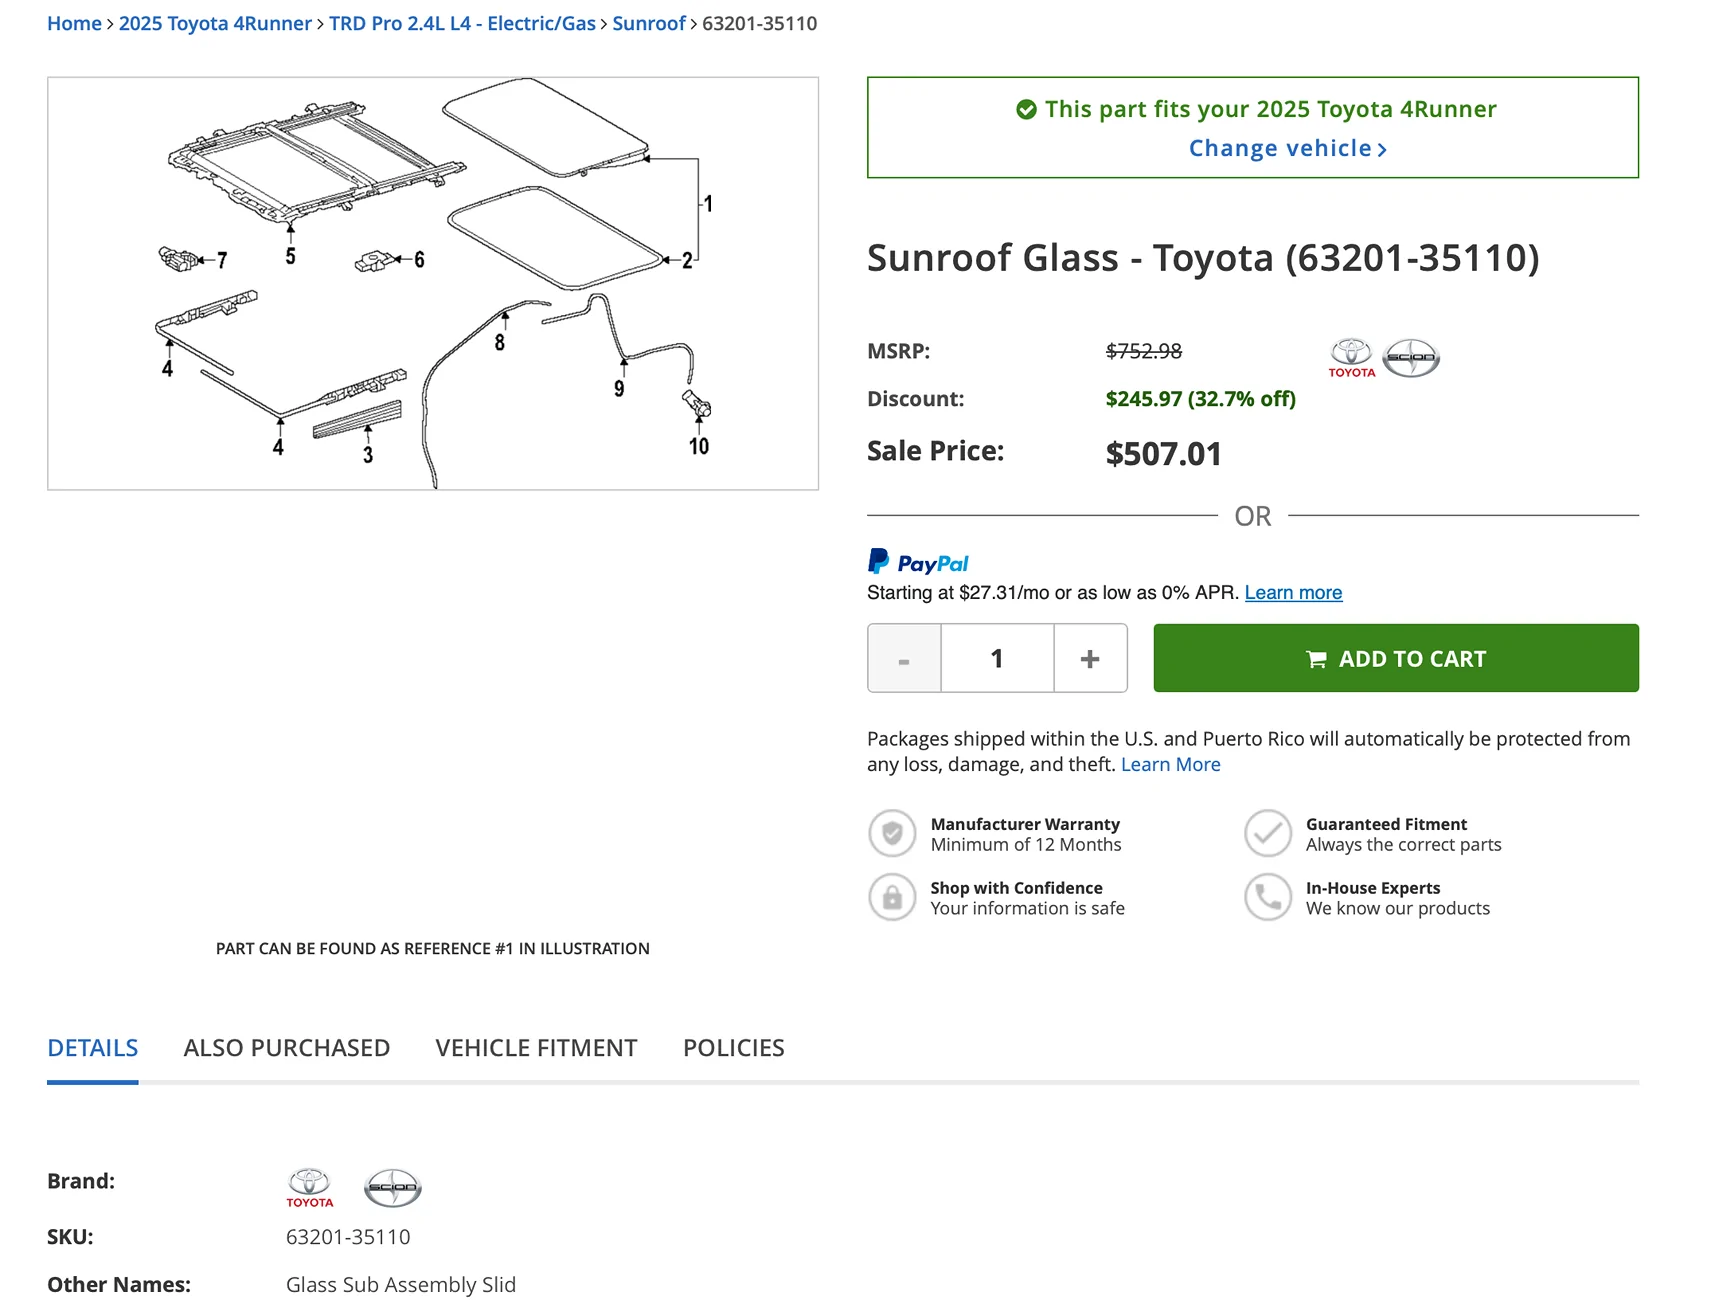Click the cart icon inside Add to Cart
This screenshot has height=1300, width=1715.
(x=1318, y=658)
